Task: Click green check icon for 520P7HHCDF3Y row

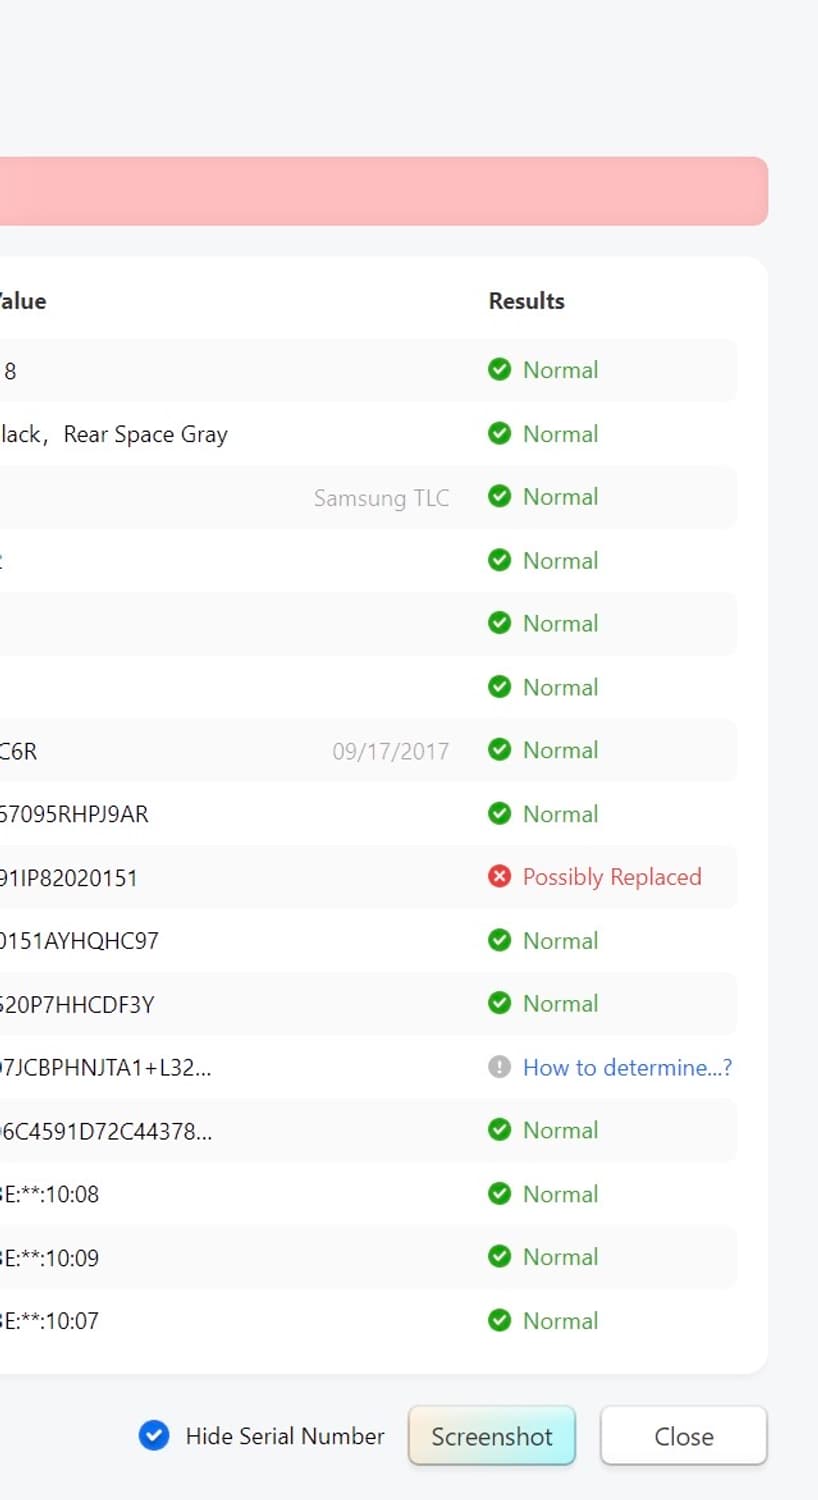Action: (x=499, y=1004)
